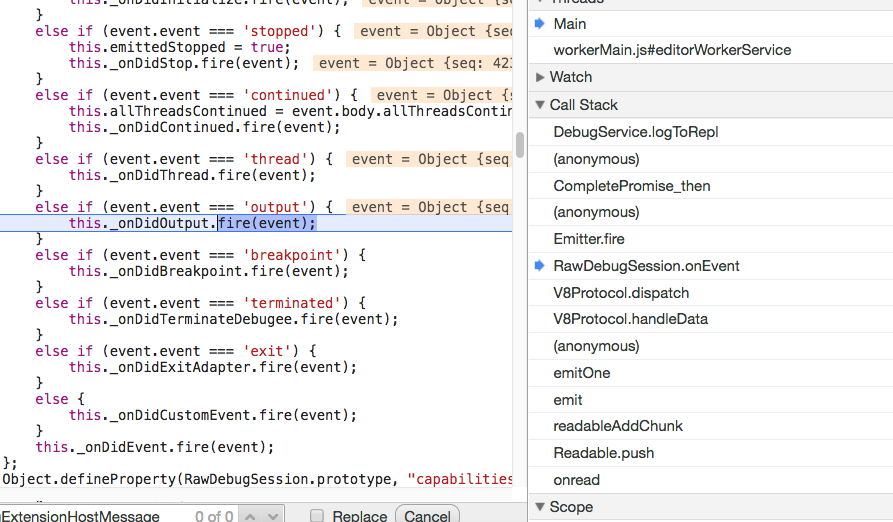Select Readable.push stack frame
The width and height of the screenshot is (893, 522).
(x=711, y=453)
